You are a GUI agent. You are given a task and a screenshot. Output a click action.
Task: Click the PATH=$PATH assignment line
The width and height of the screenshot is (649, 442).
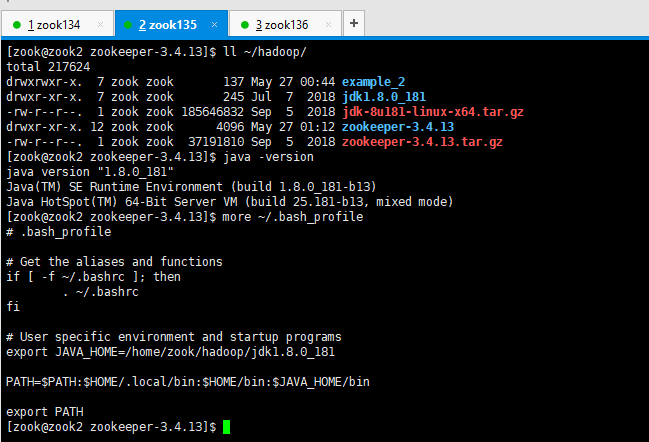(x=188, y=382)
